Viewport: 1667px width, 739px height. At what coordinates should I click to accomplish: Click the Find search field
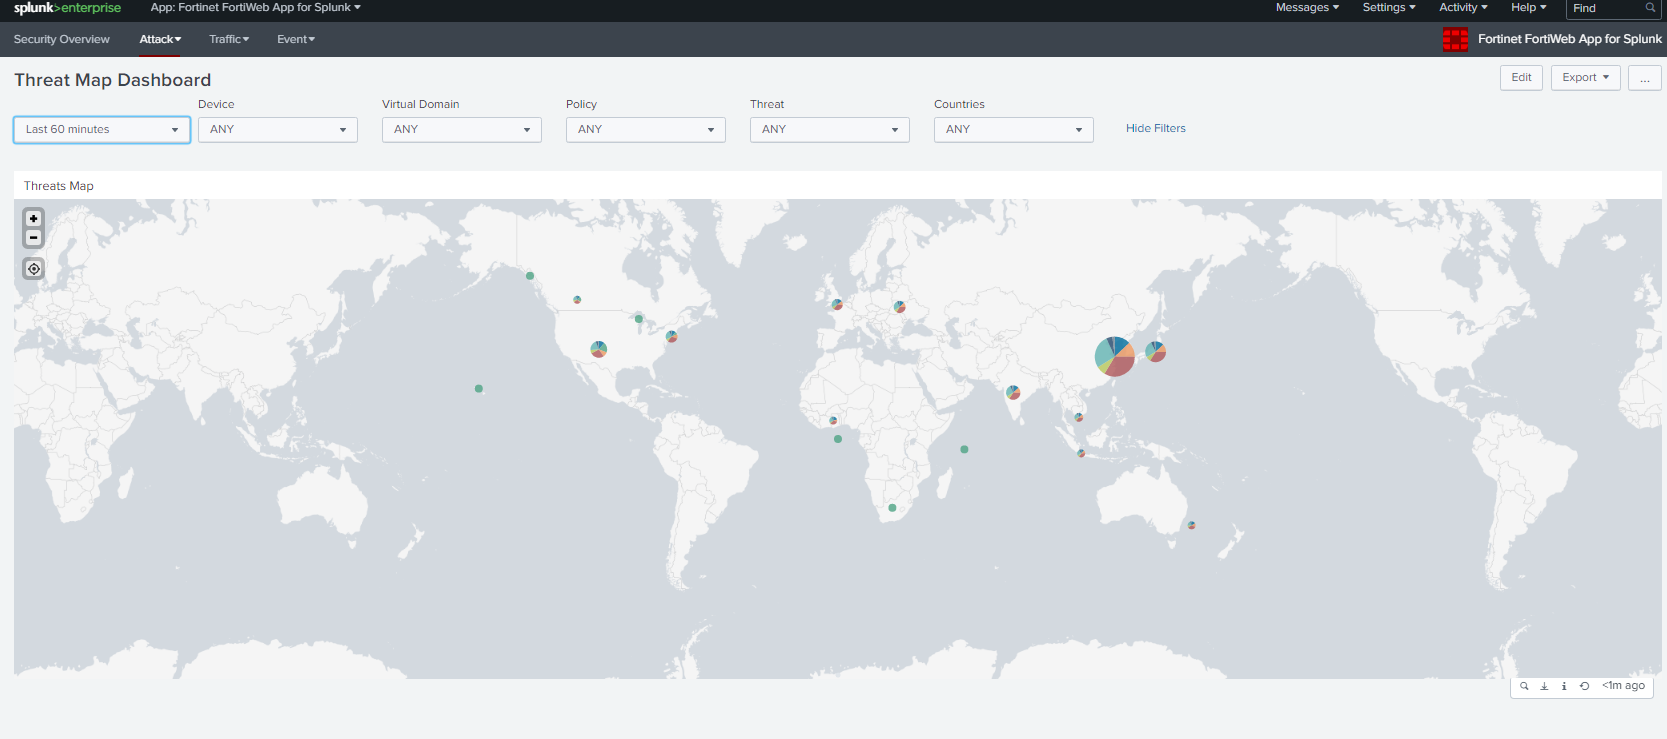[1606, 8]
